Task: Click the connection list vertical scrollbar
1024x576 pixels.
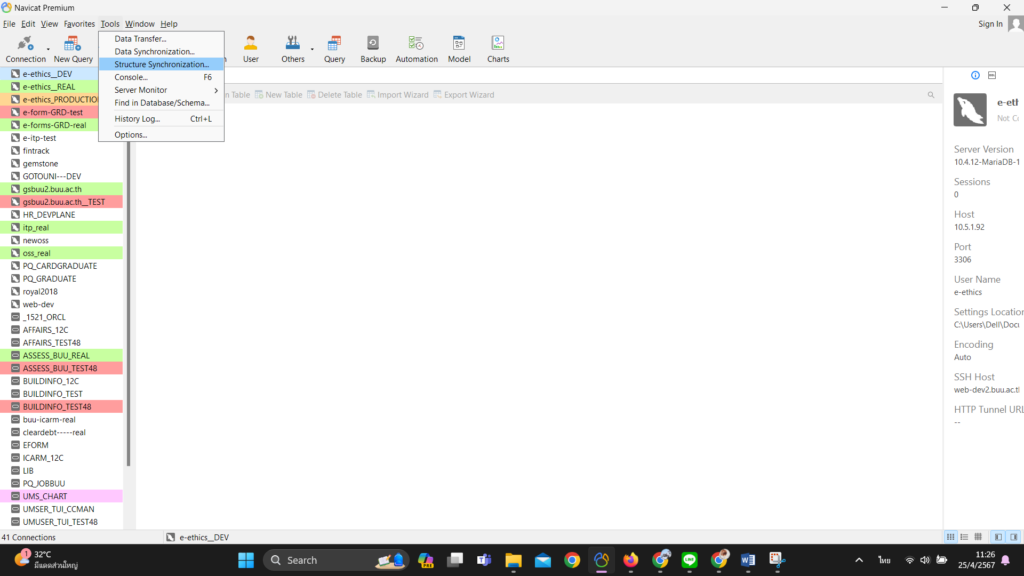Action: click(128, 300)
